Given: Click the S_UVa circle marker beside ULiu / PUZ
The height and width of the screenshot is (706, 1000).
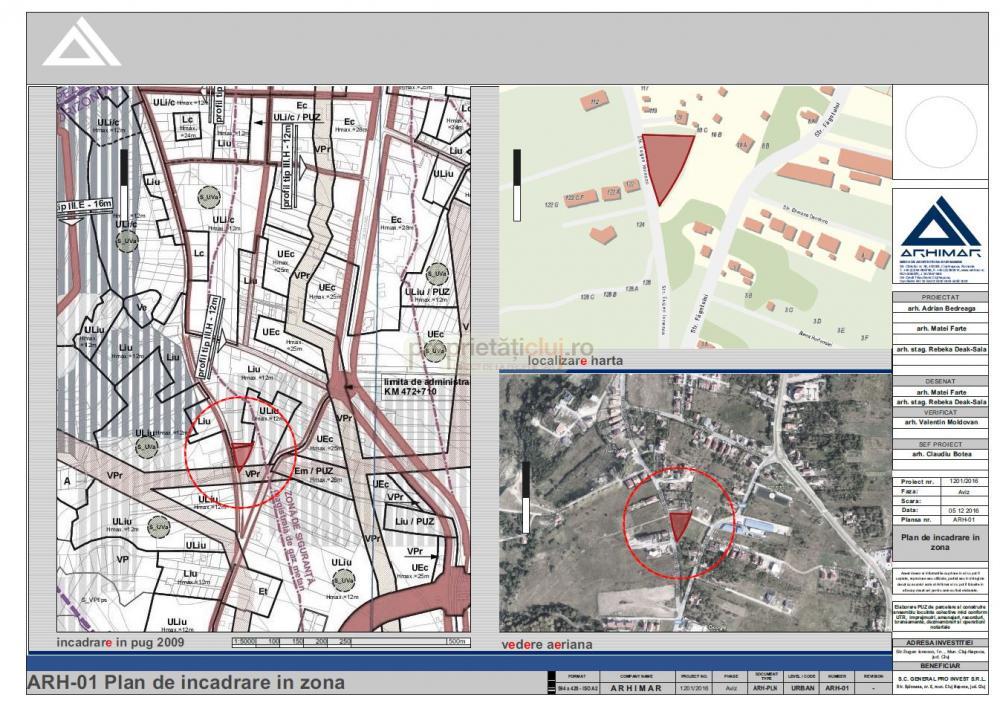Looking at the screenshot, I should tap(437, 274).
